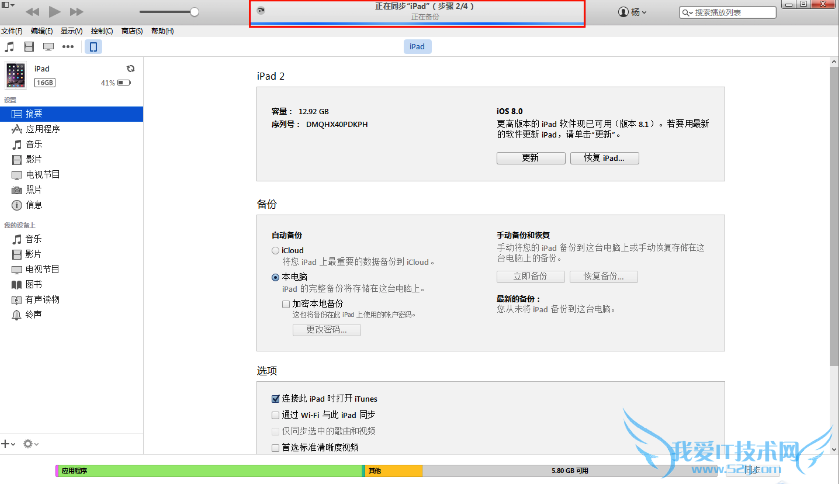The width and height of the screenshot is (839, 484).
Task: Click the scroll-down arrow of summary pane
Action: [x=834, y=450]
